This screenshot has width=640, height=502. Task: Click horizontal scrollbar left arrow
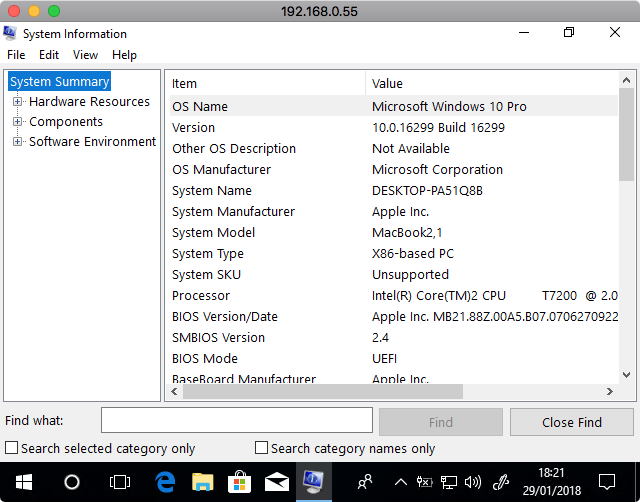pos(174,391)
